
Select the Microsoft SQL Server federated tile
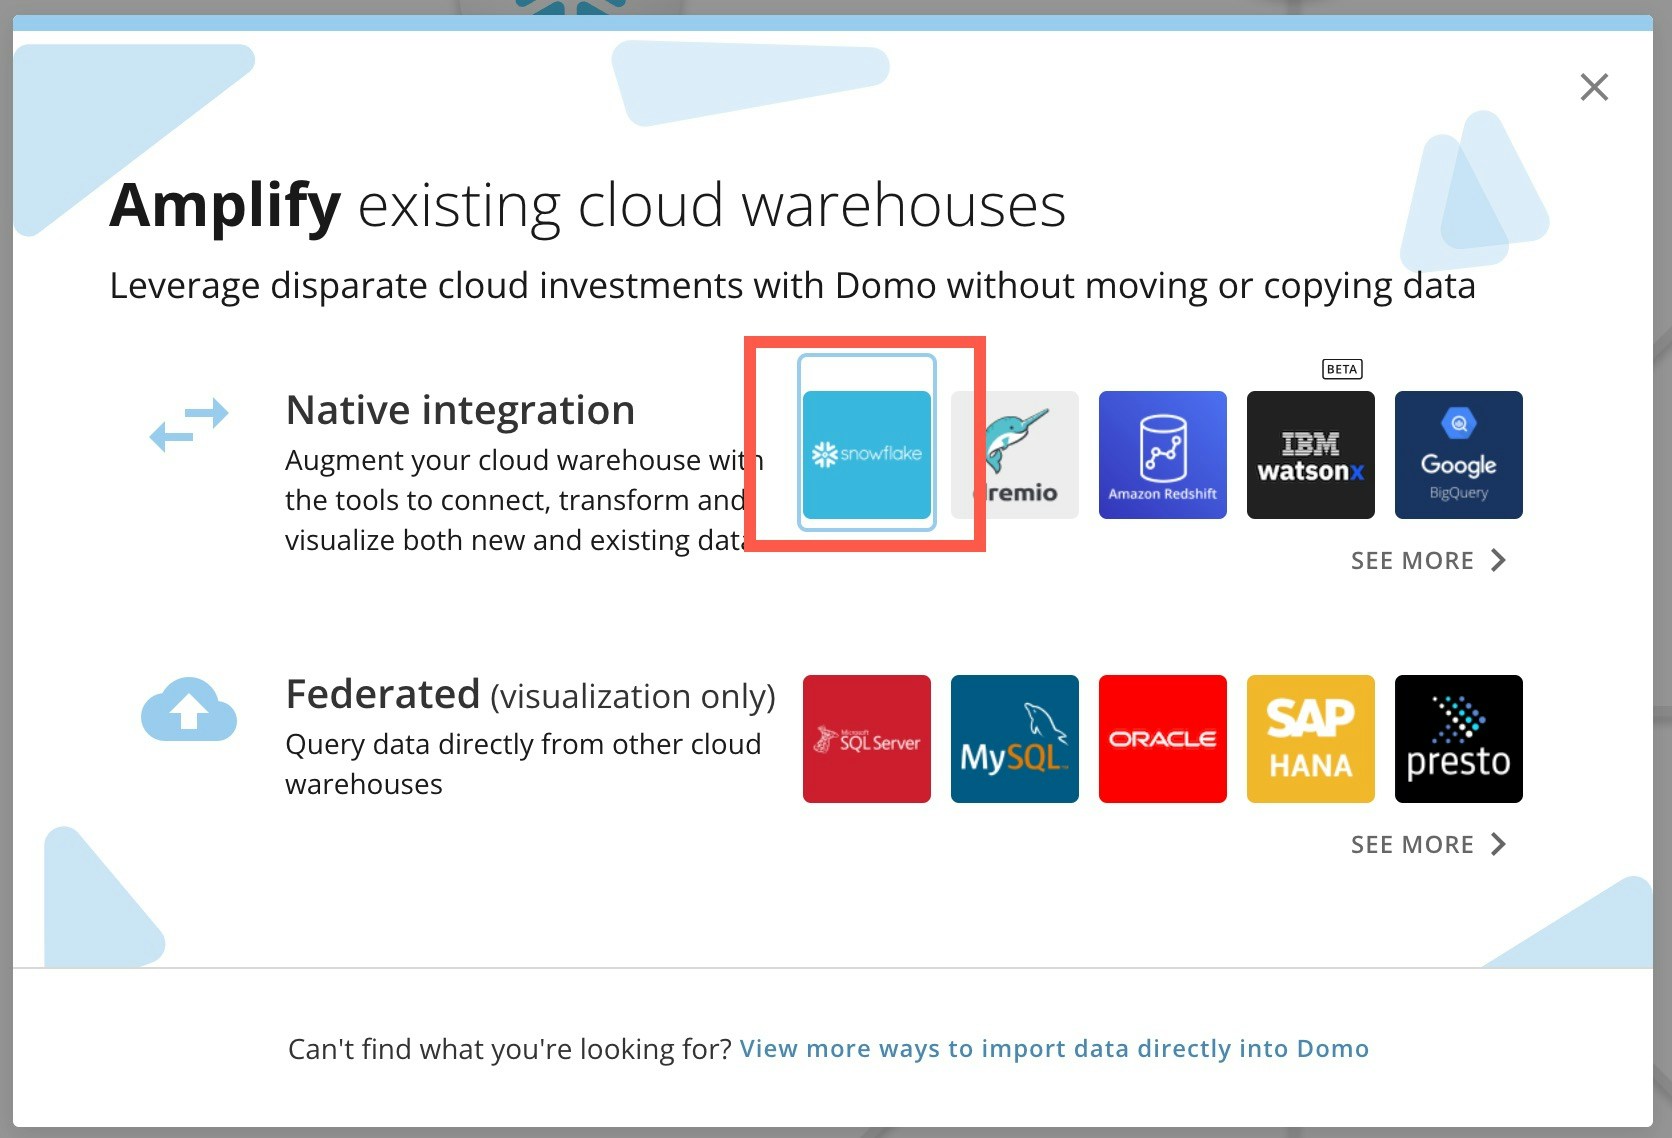(x=867, y=739)
